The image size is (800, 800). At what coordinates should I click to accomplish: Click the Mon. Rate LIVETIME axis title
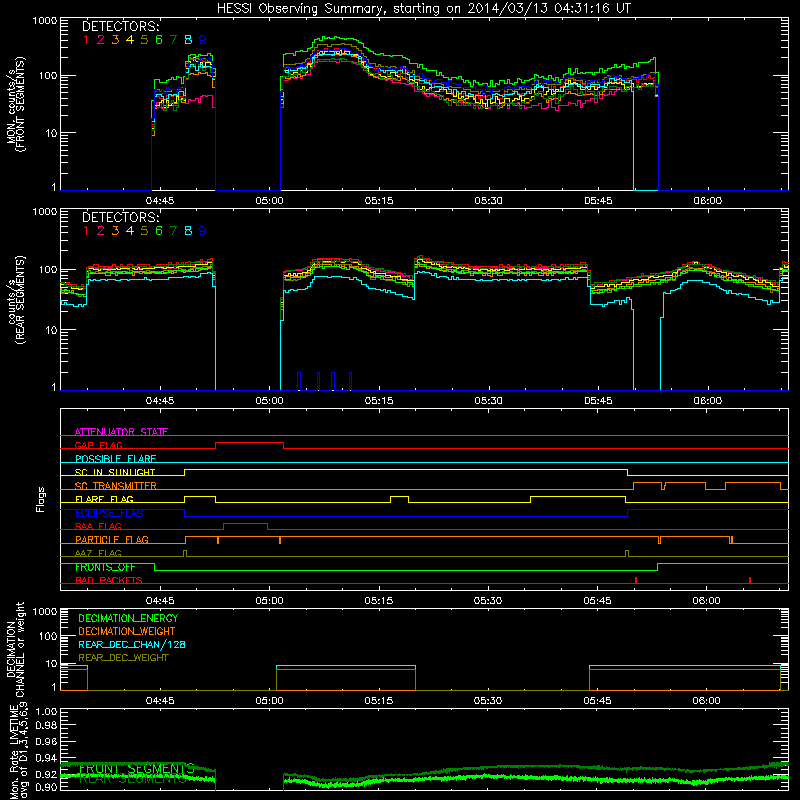point(19,751)
